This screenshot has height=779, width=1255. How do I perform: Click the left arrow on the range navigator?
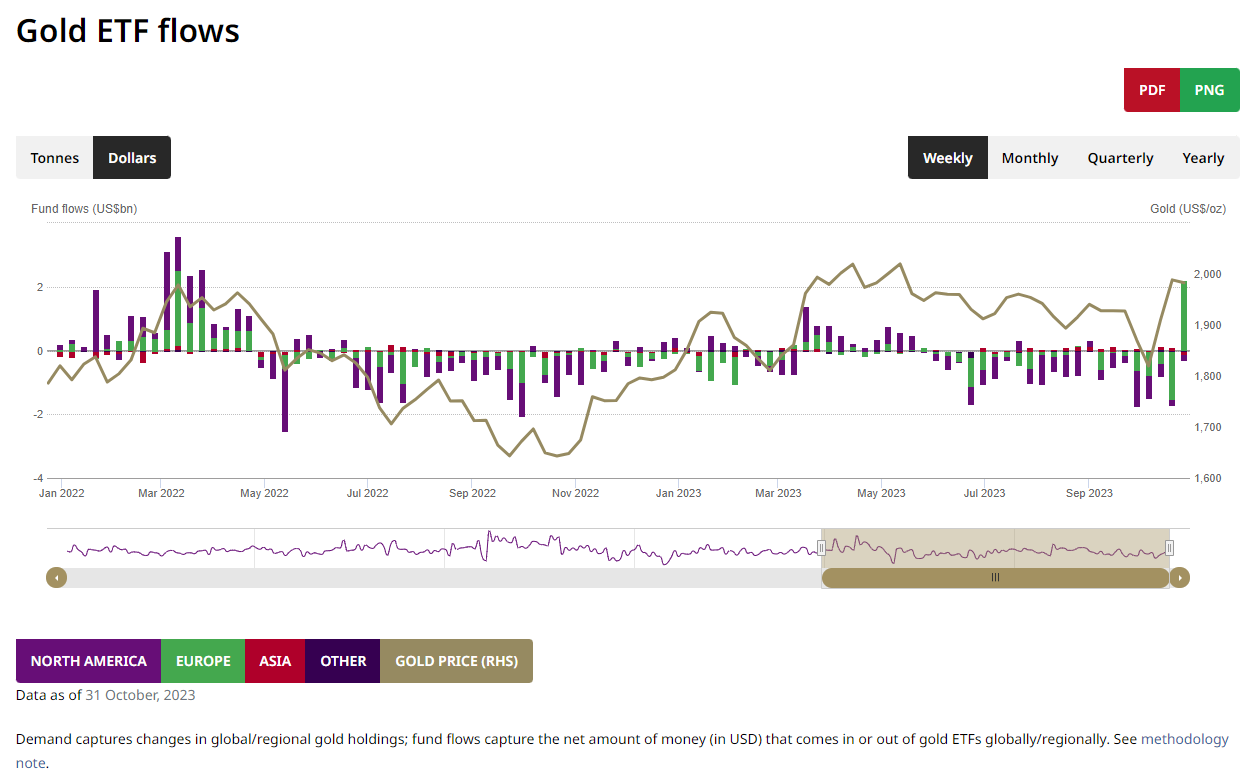point(57,577)
